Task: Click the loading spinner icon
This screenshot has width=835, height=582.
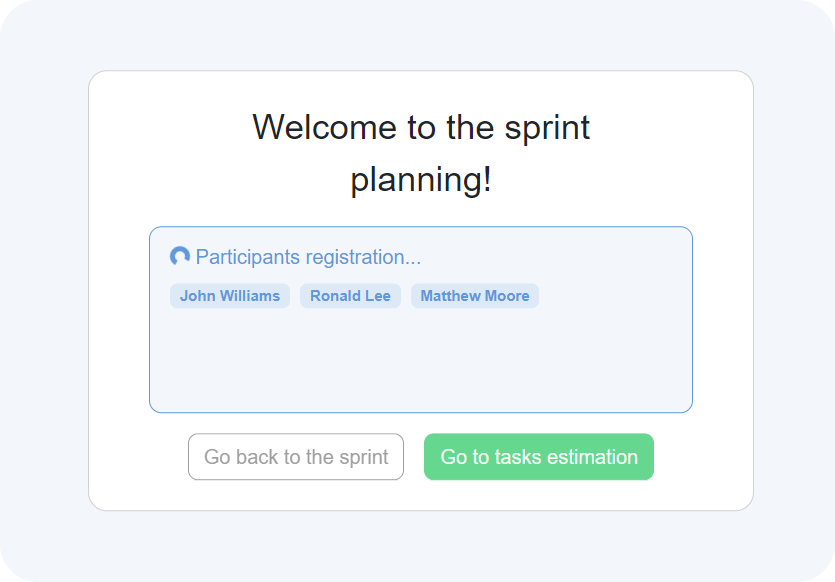Action: [180, 257]
